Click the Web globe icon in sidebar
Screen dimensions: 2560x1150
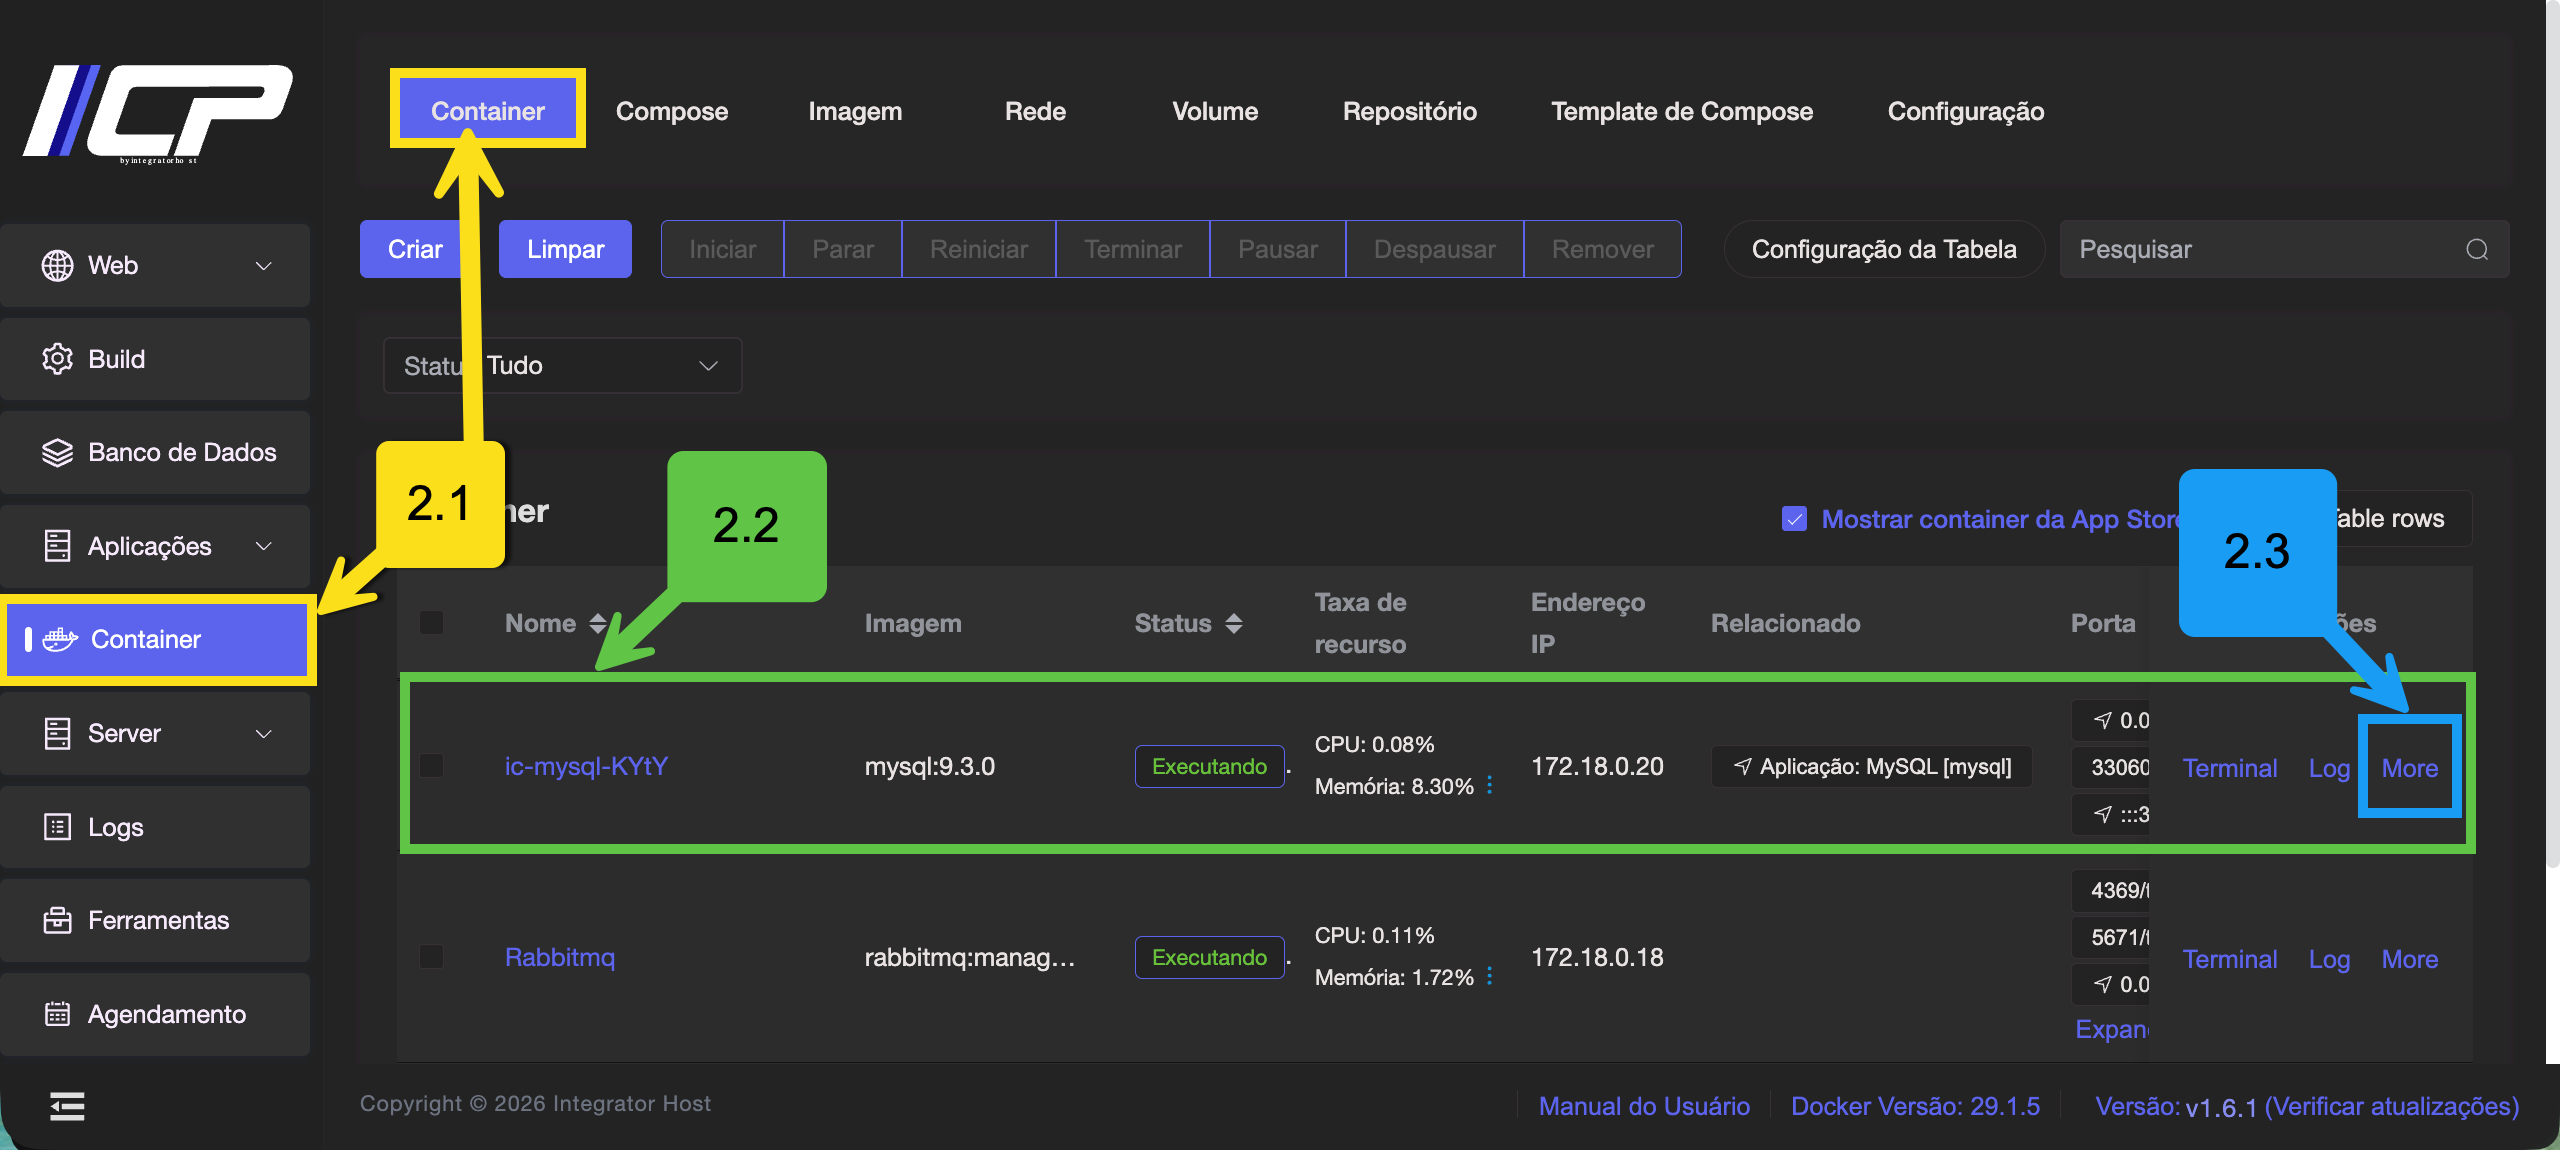(57, 265)
